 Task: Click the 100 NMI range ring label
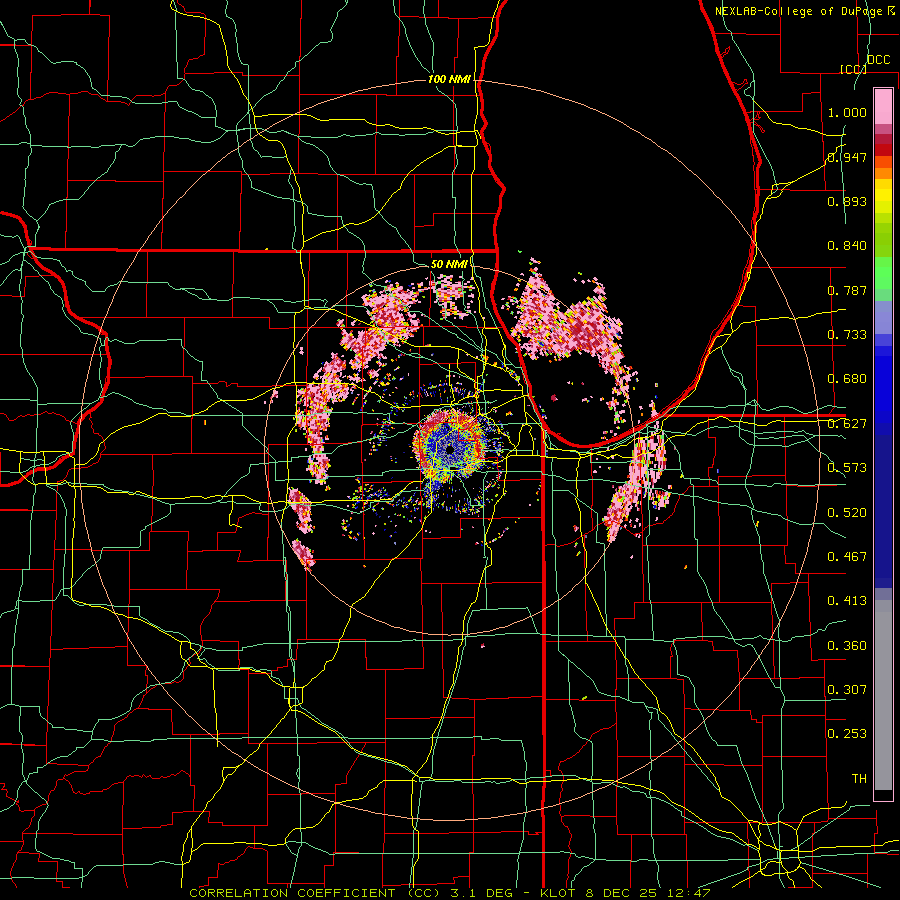[449, 79]
